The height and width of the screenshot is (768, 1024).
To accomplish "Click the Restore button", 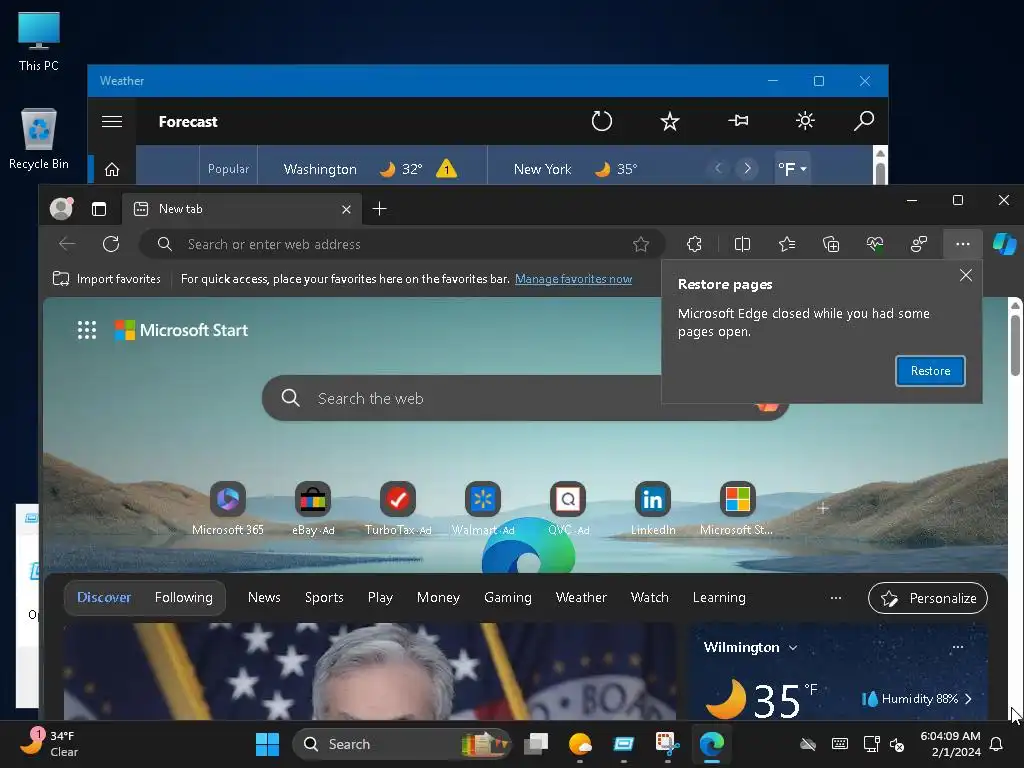I will pos(930,371).
